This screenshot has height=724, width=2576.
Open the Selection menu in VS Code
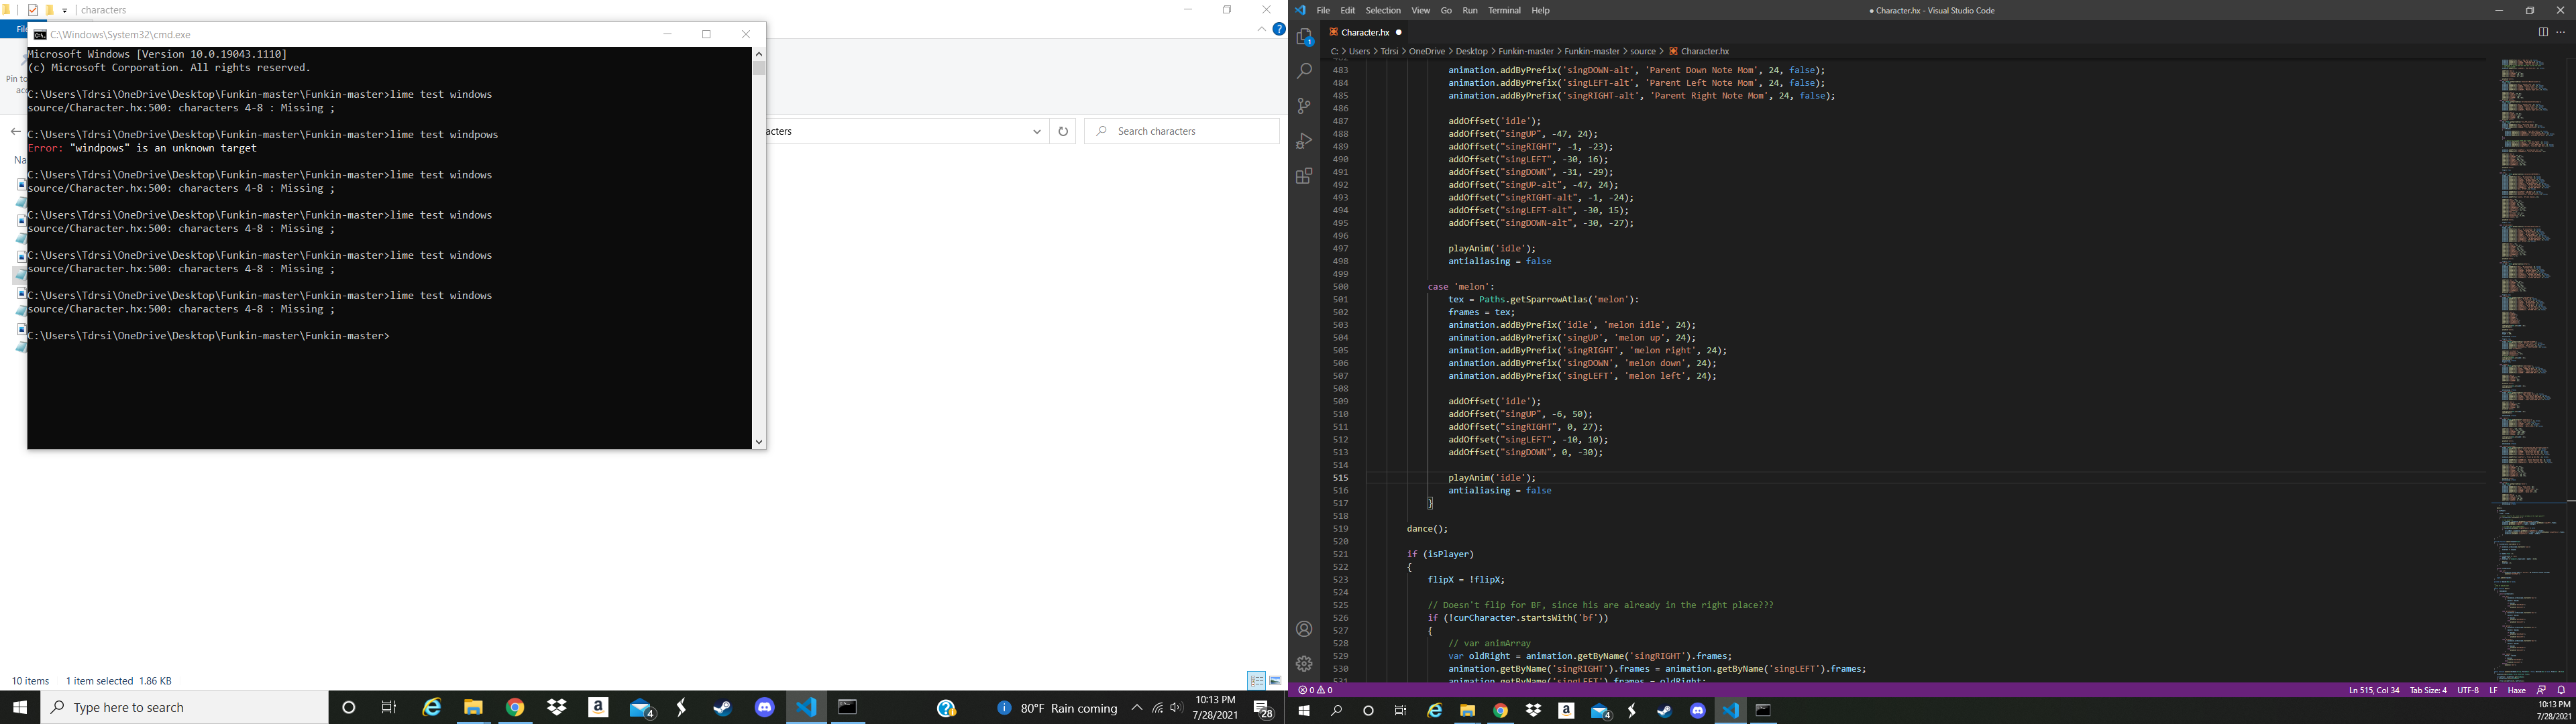click(x=1383, y=11)
